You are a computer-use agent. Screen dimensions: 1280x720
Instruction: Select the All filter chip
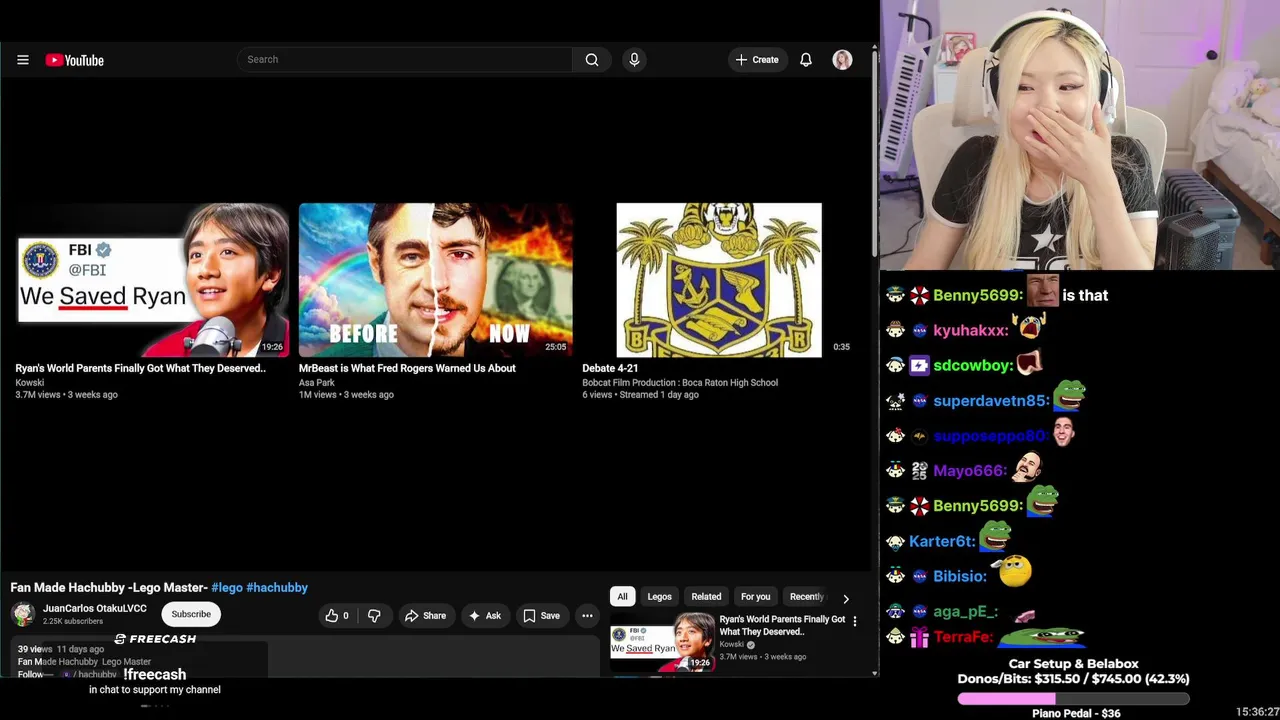click(x=622, y=597)
